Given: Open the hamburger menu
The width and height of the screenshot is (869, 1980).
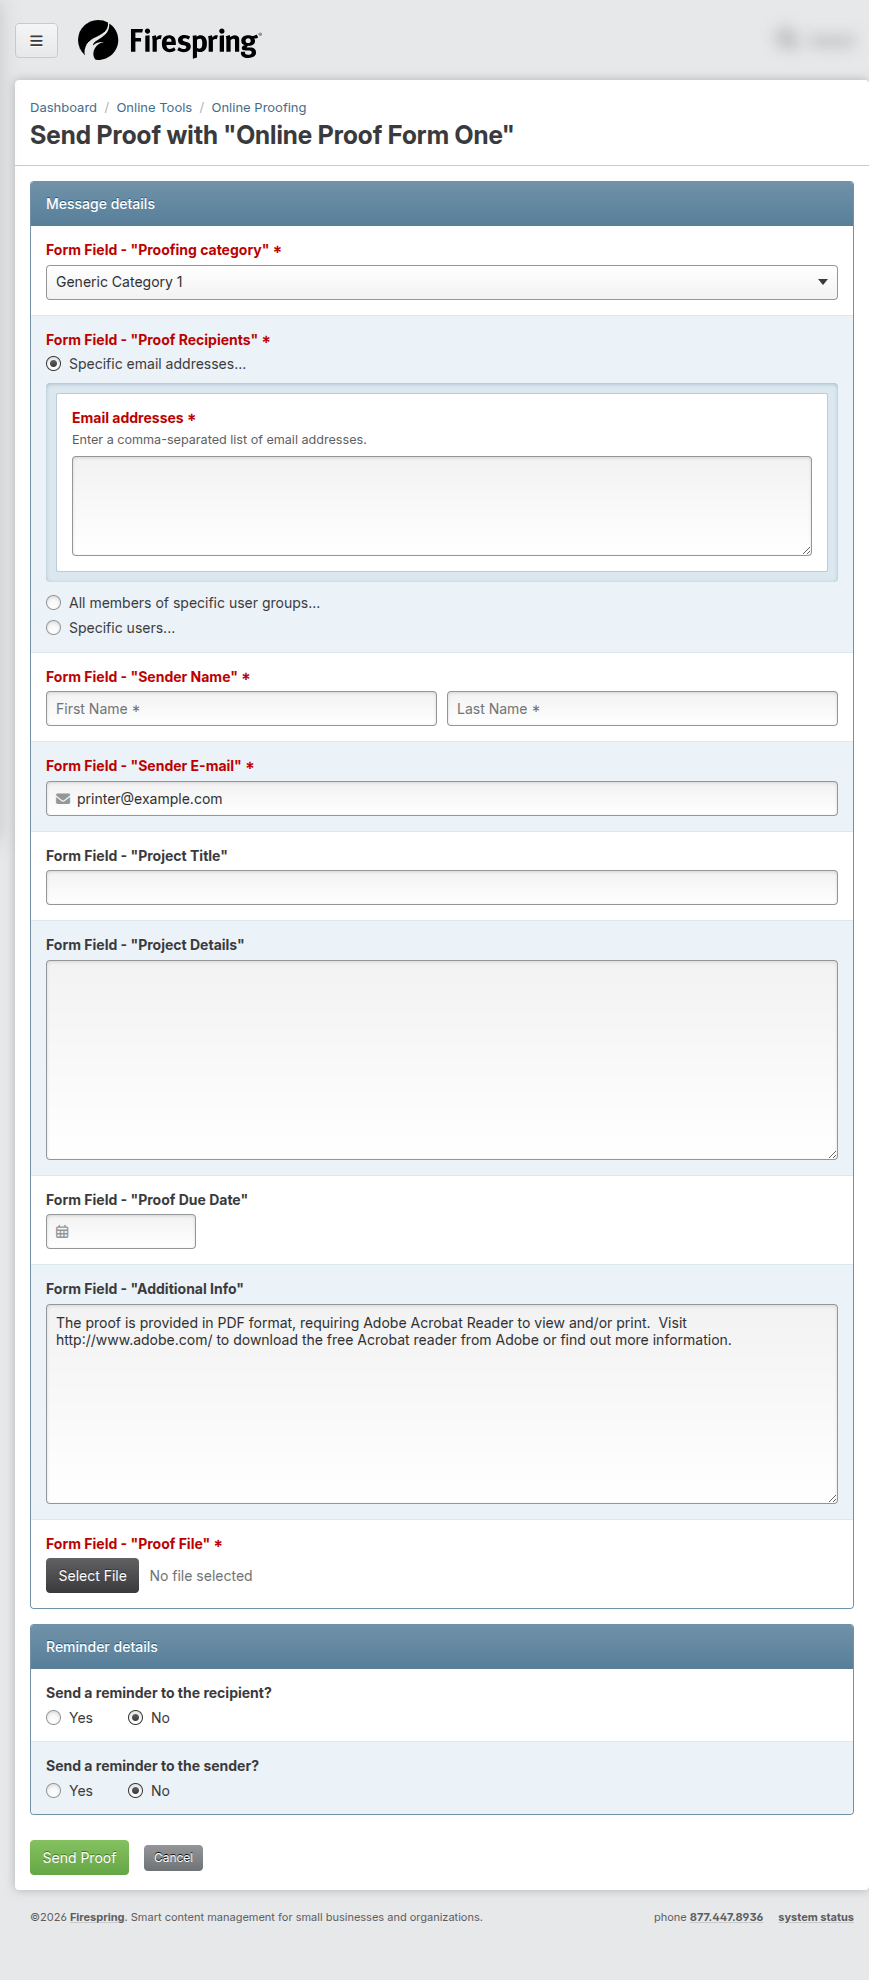Looking at the screenshot, I should 37,41.
